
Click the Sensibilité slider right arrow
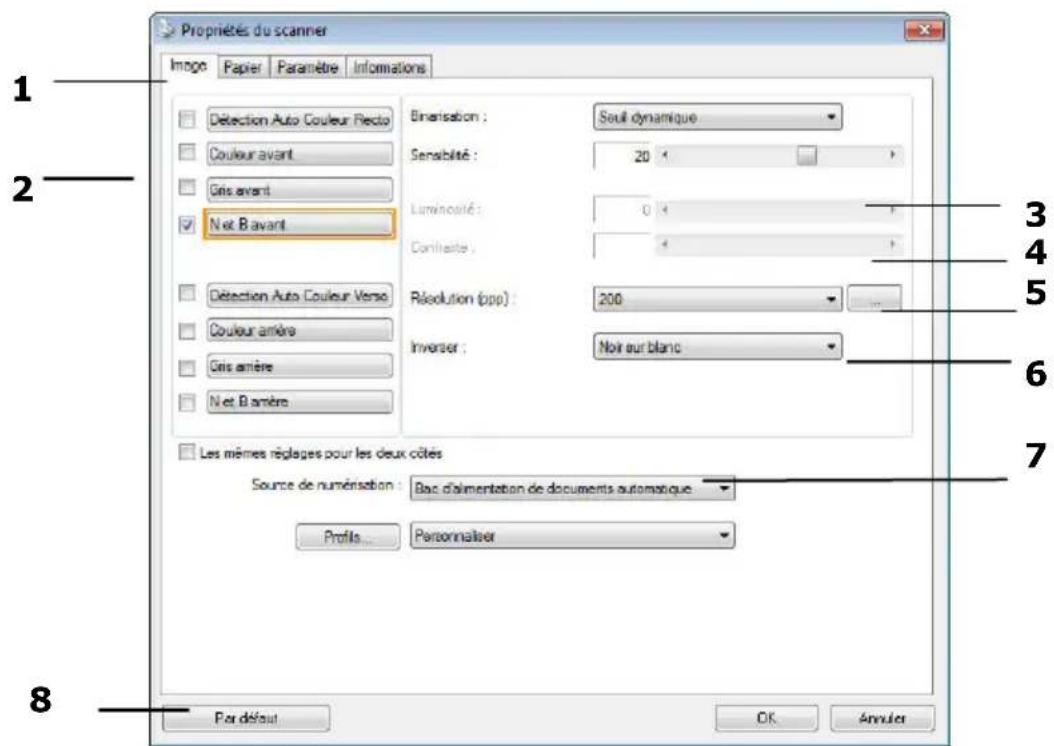coord(893,155)
